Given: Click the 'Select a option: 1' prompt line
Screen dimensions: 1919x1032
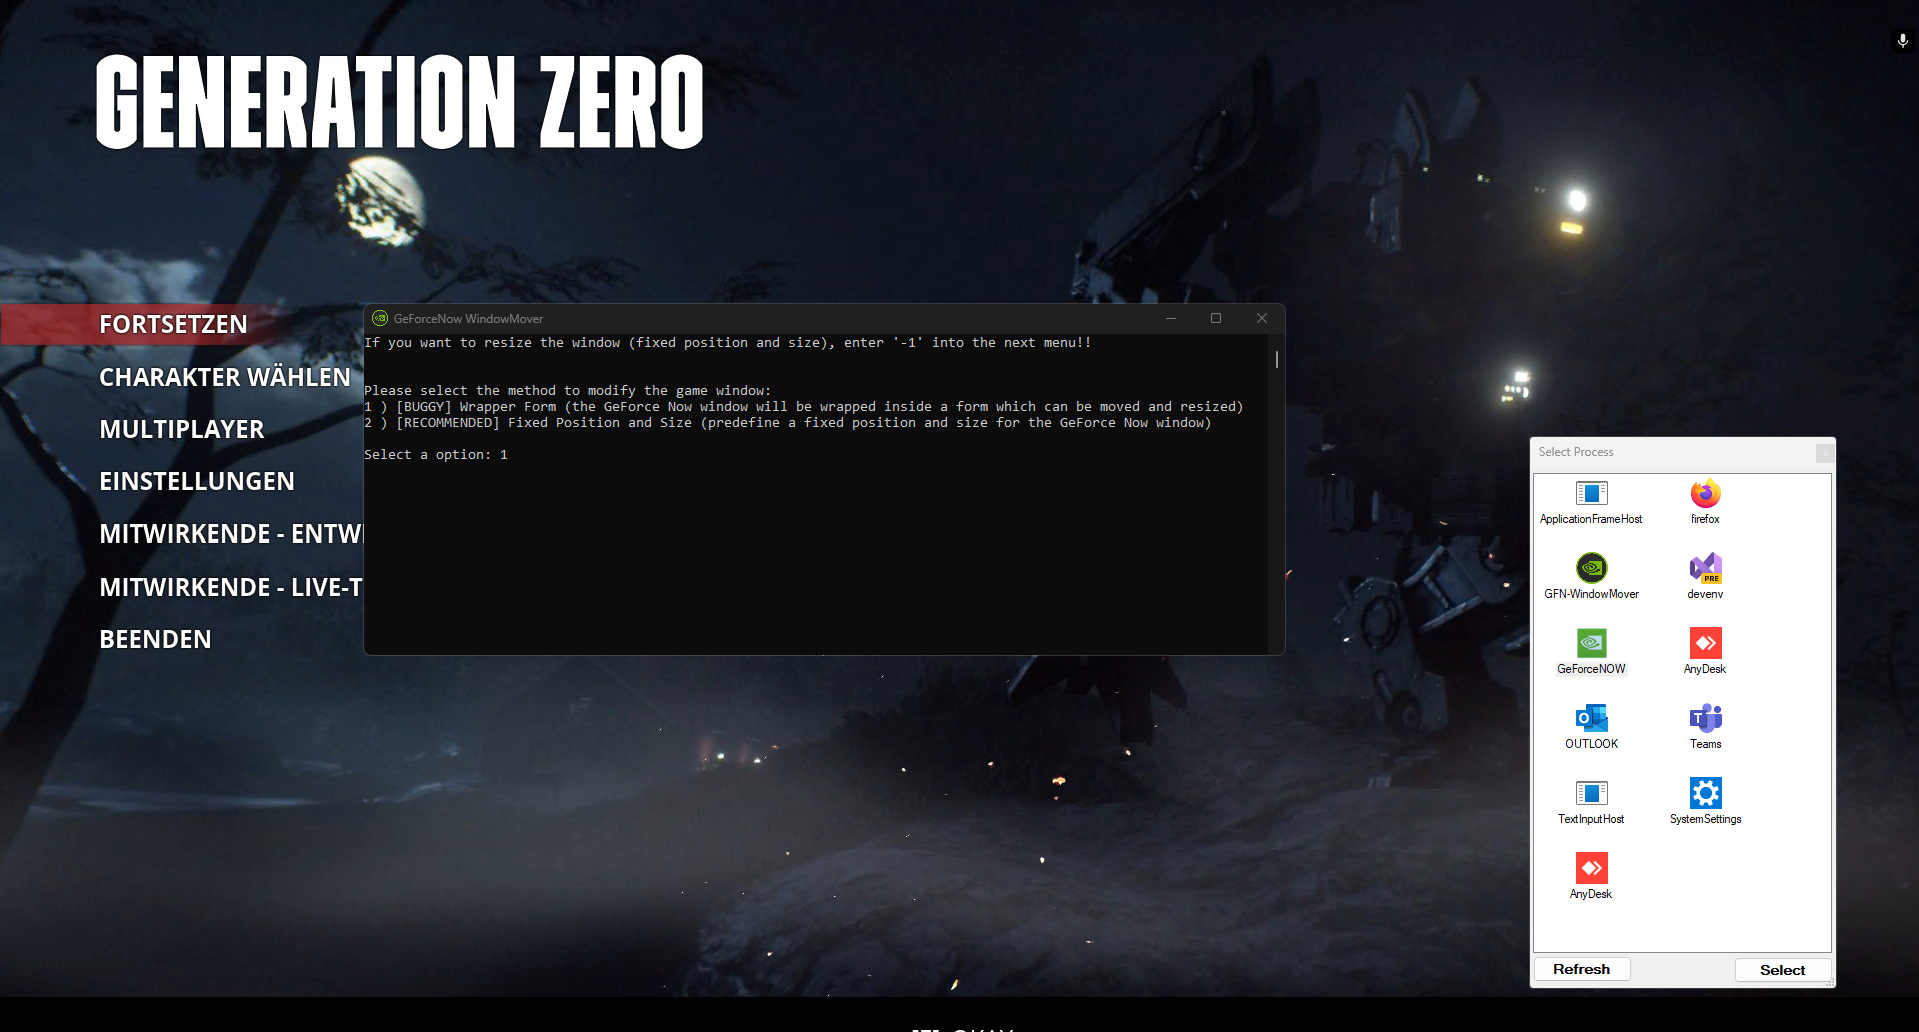Looking at the screenshot, I should [x=436, y=455].
